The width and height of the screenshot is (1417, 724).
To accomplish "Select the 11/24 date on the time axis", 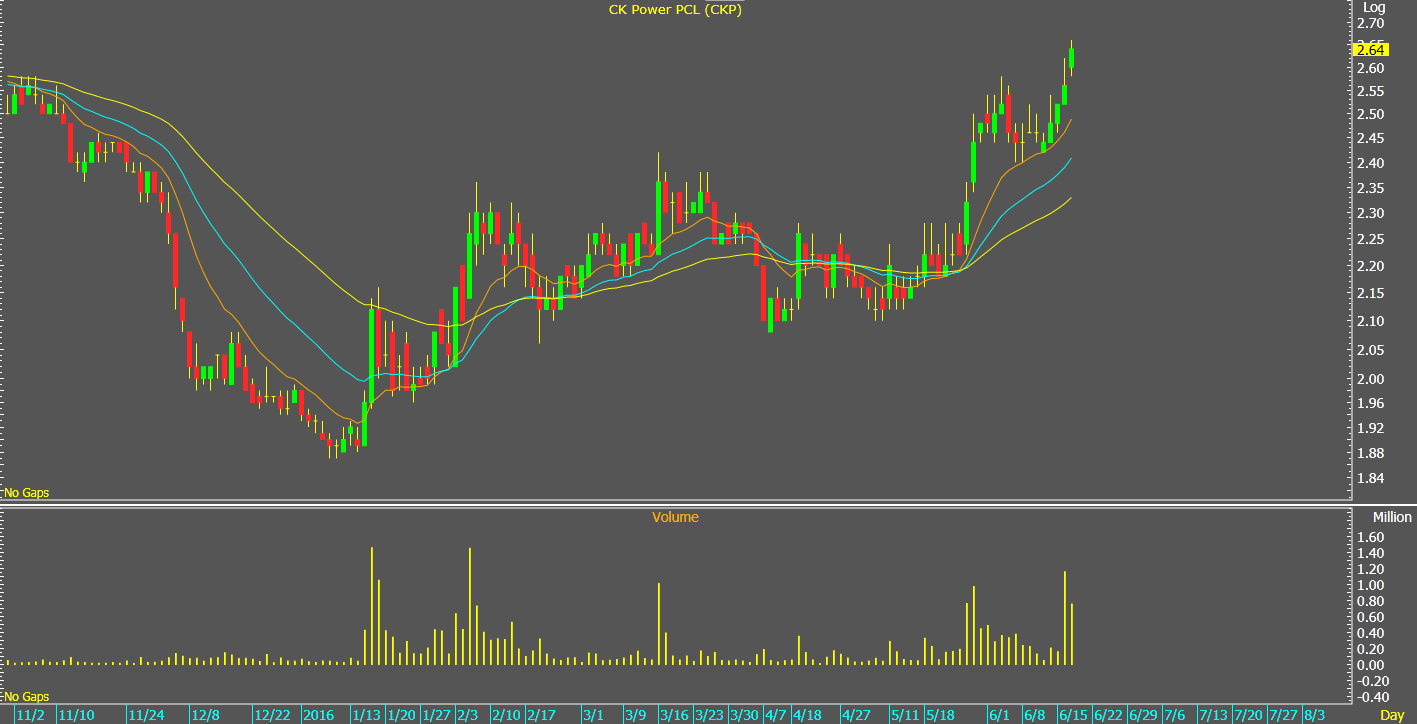I will point(148,715).
